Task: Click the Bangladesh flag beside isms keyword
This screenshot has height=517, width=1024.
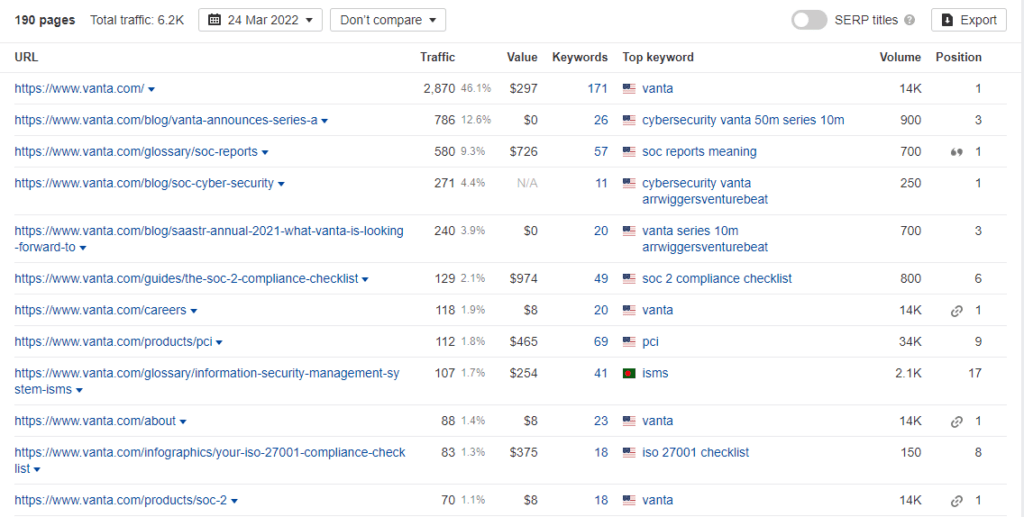Action: coord(629,373)
